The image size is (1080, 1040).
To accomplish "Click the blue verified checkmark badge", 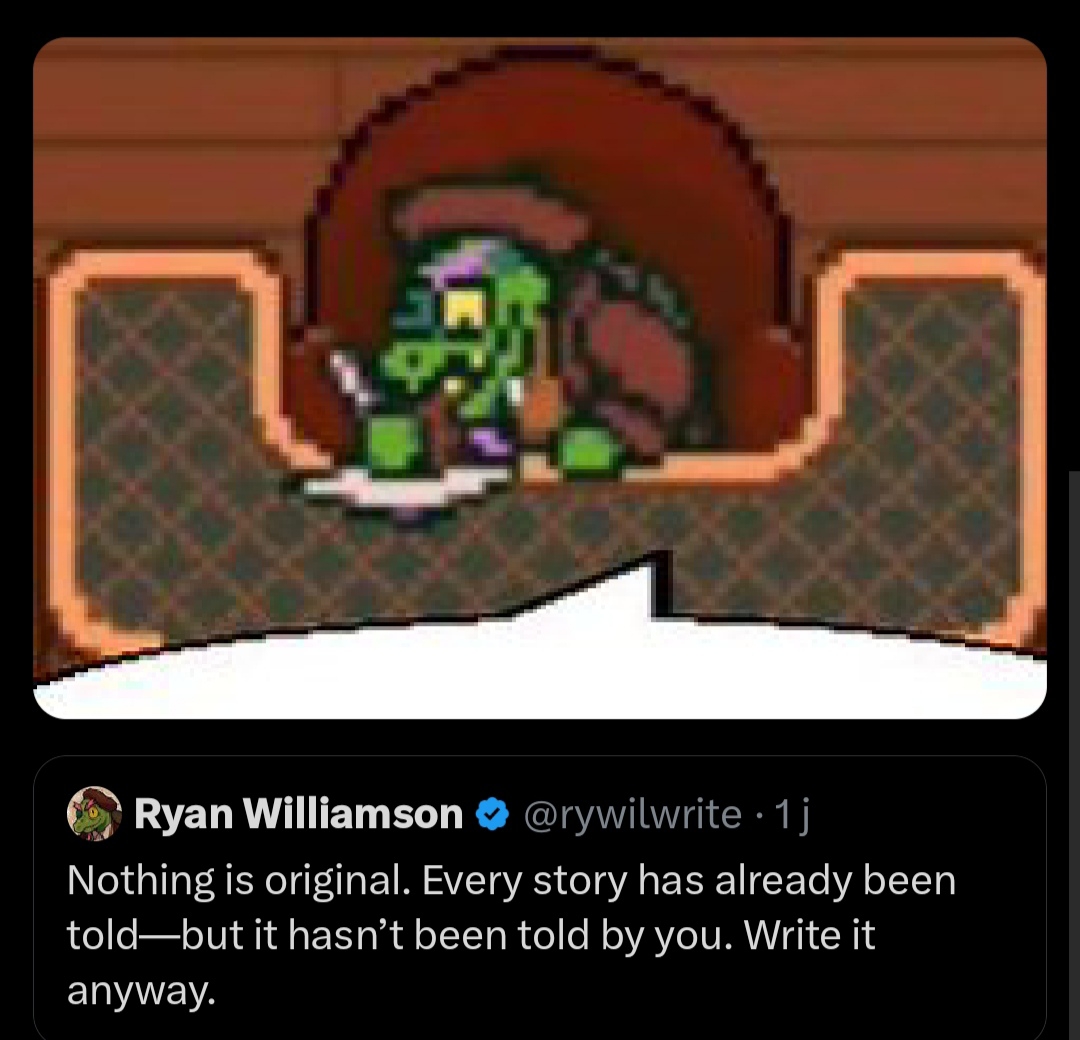I will click(x=492, y=815).
